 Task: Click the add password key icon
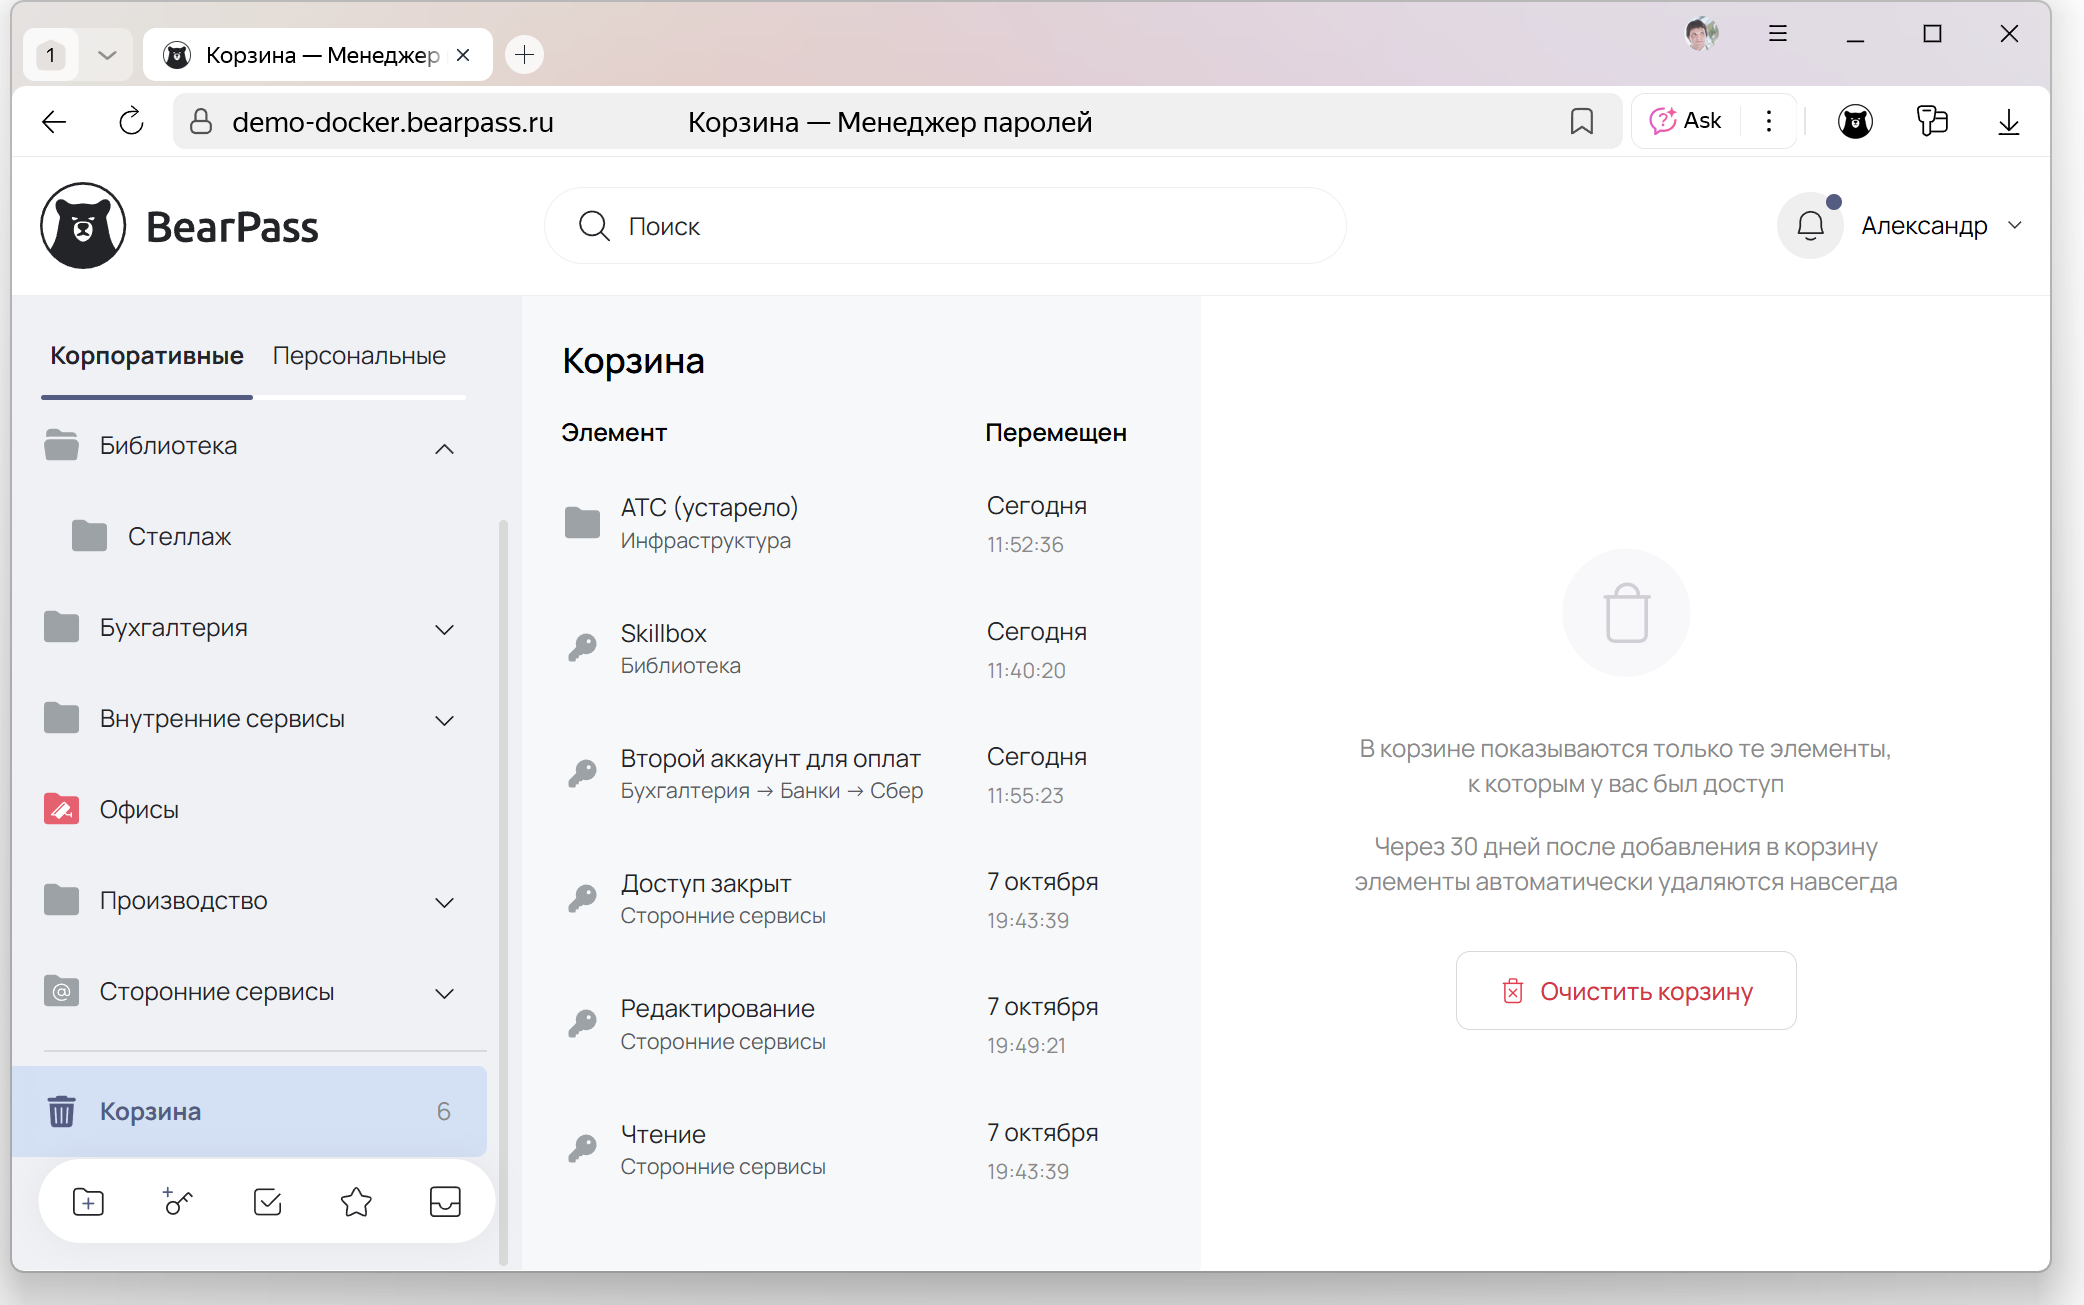click(x=178, y=1201)
